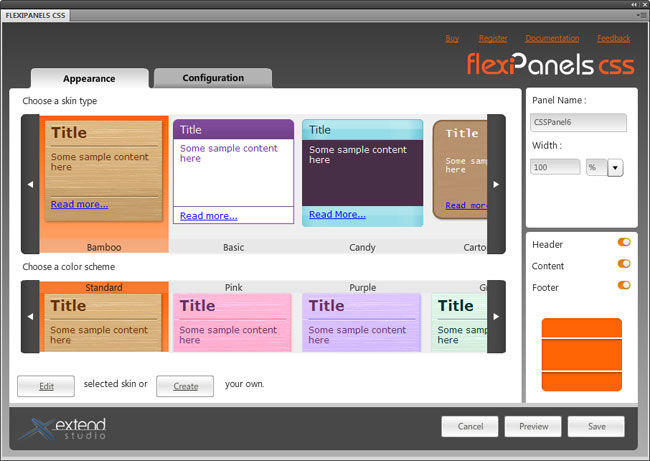The height and width of the screenshot is (461, 650).
Task: Click the 'Width :' label
Action: 547,145
